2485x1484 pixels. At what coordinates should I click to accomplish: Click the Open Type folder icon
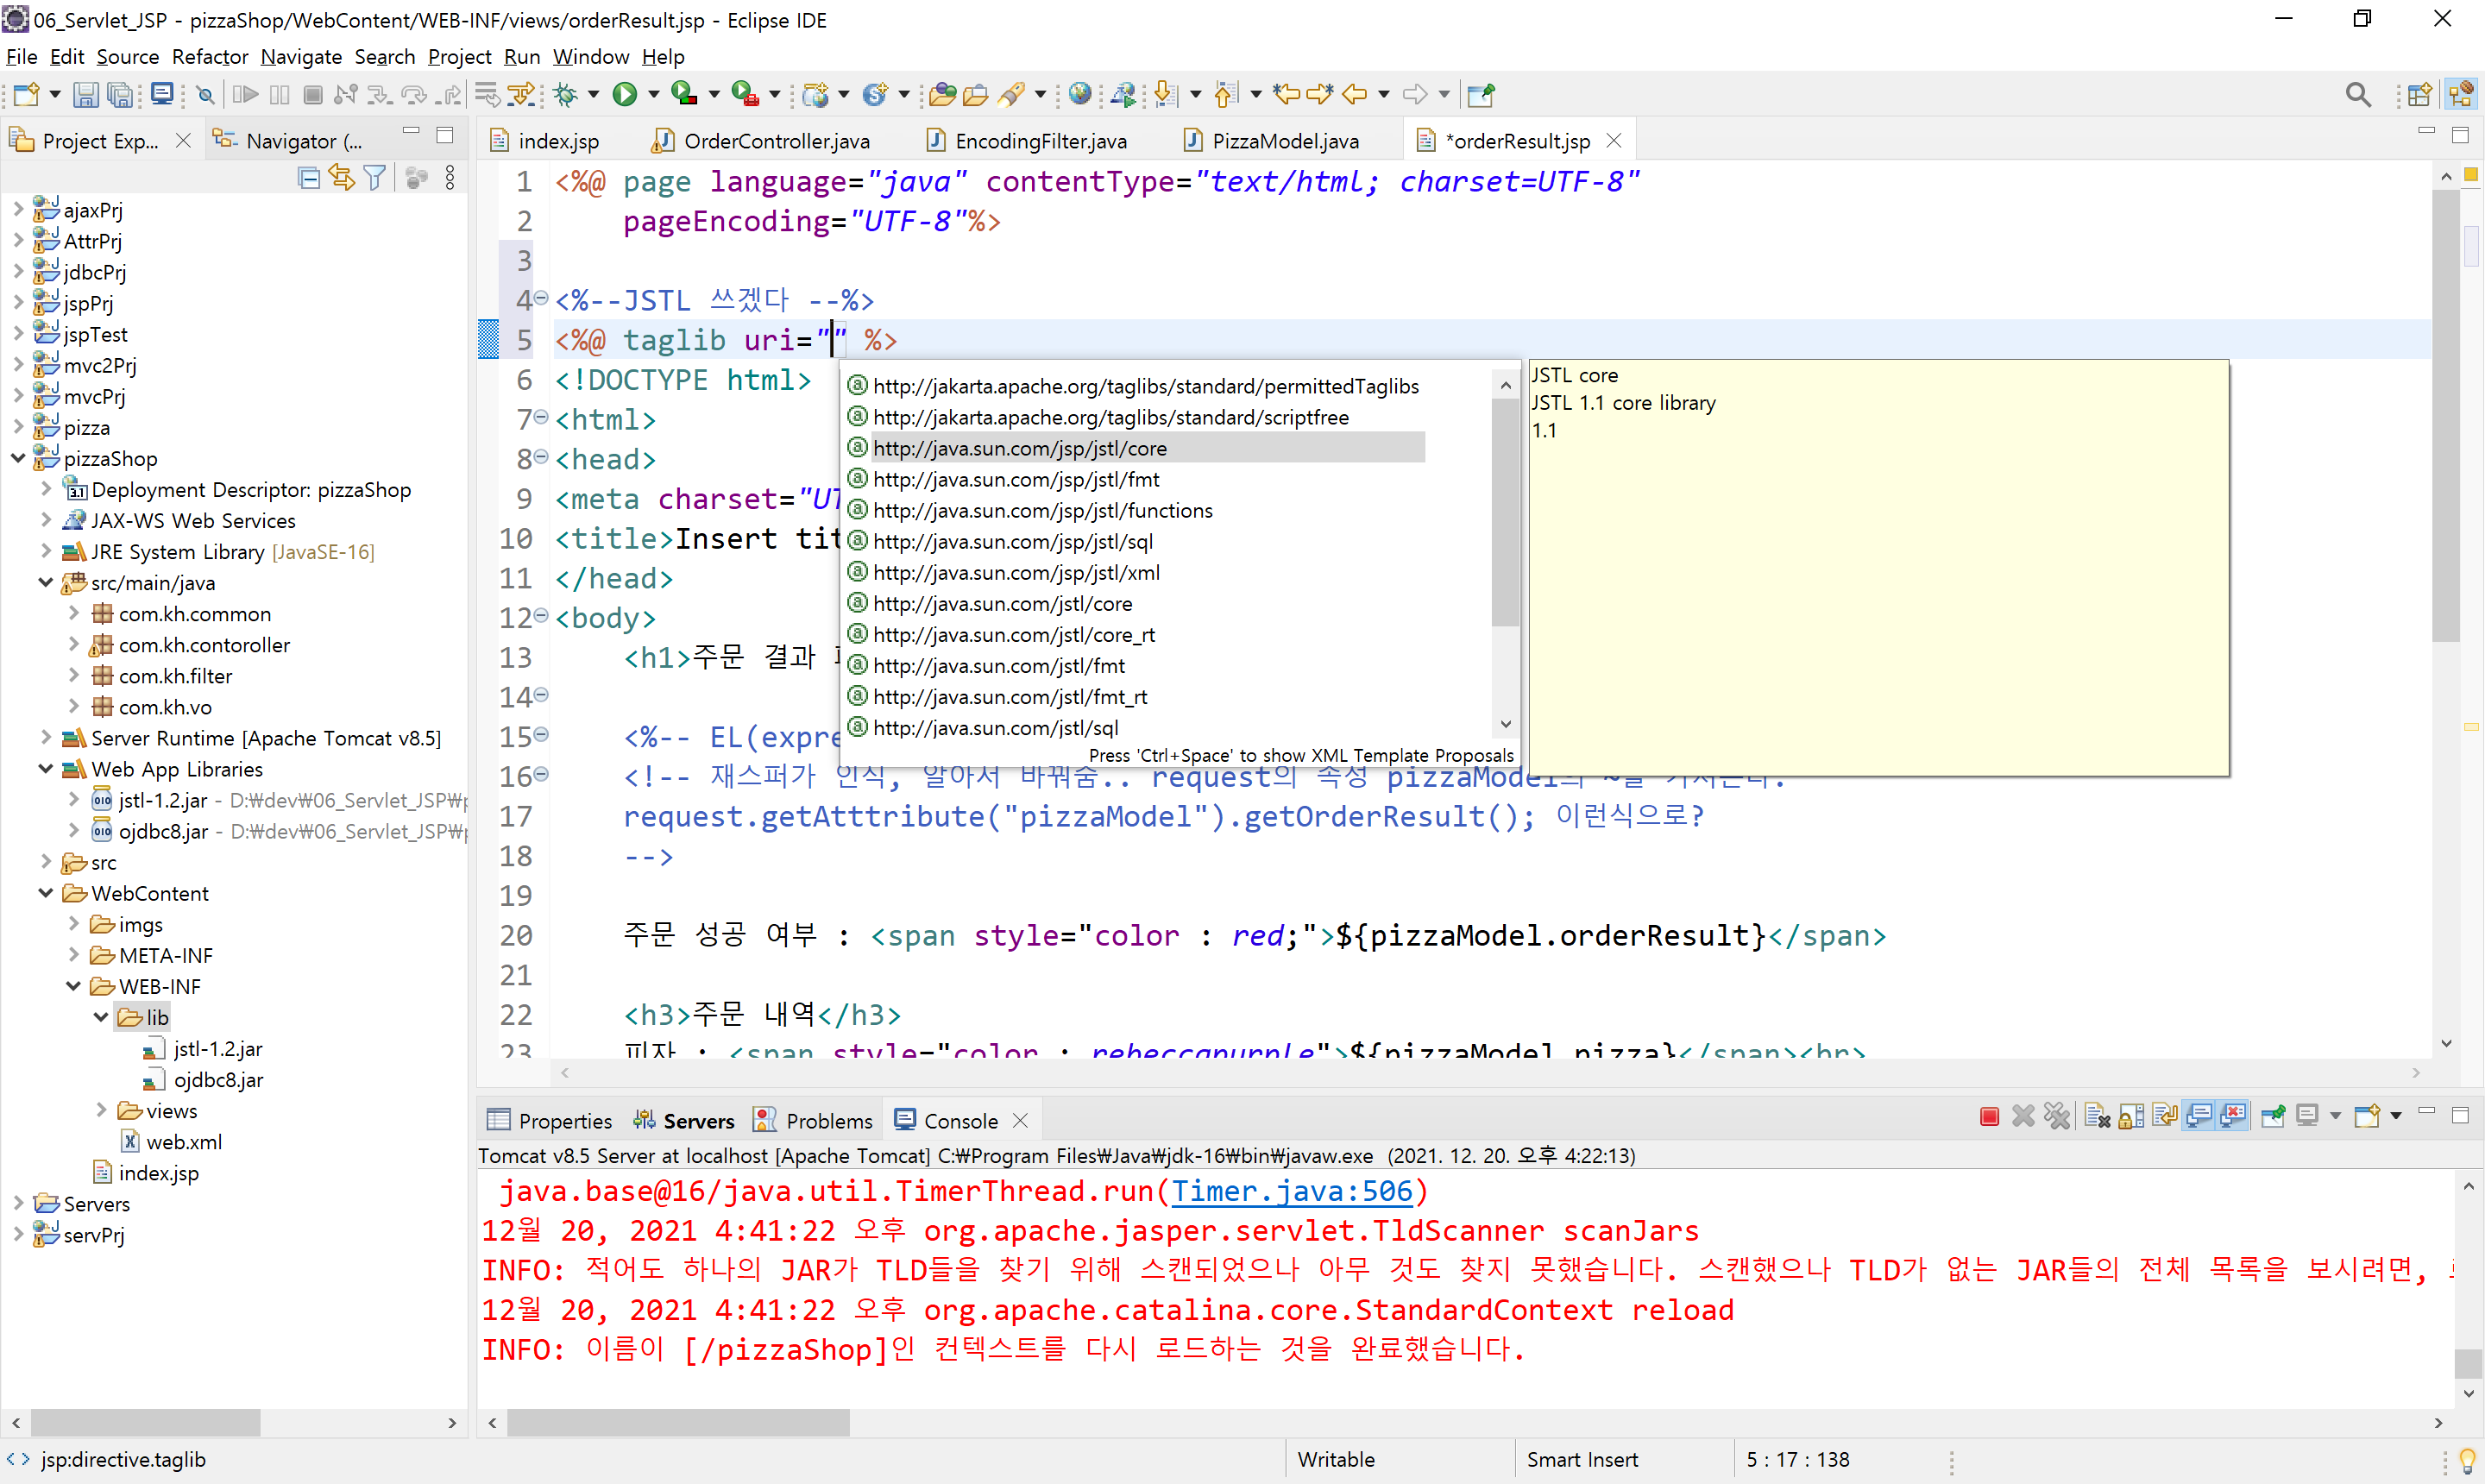[942, 94]
